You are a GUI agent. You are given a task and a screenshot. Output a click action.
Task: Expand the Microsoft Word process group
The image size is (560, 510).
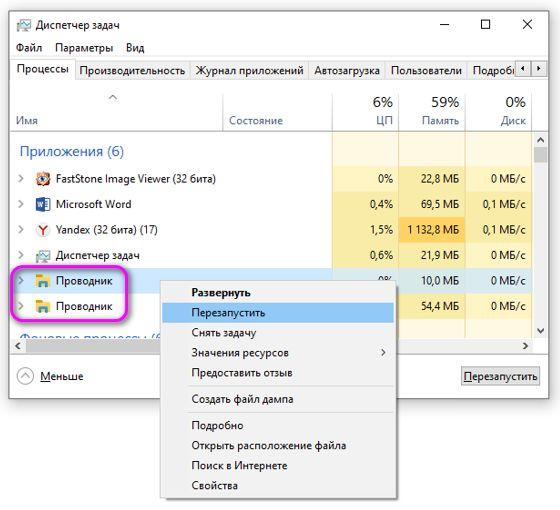click(x=21, y=204)
